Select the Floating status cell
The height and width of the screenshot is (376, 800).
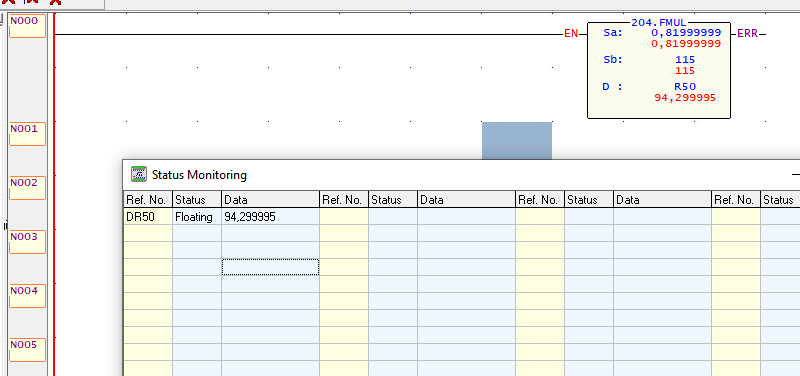197,217
